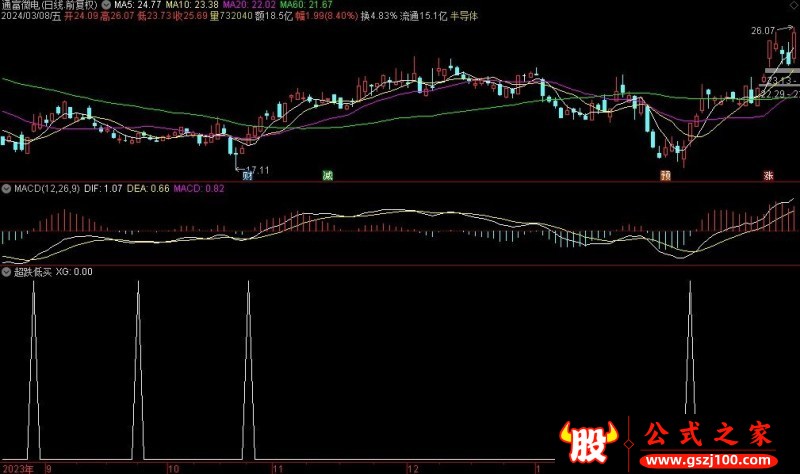This screenshot has height=474, width=800.
Task: Open the MACD(12,26,9) parameter label
Action: click(x=49, y=187)
